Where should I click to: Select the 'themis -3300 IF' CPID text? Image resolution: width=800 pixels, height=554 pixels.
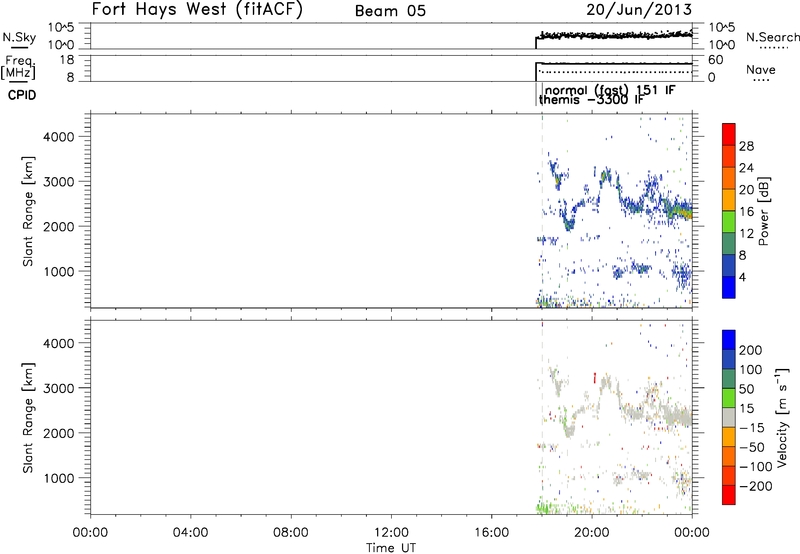pyautogui.click(x=591, y=100)
